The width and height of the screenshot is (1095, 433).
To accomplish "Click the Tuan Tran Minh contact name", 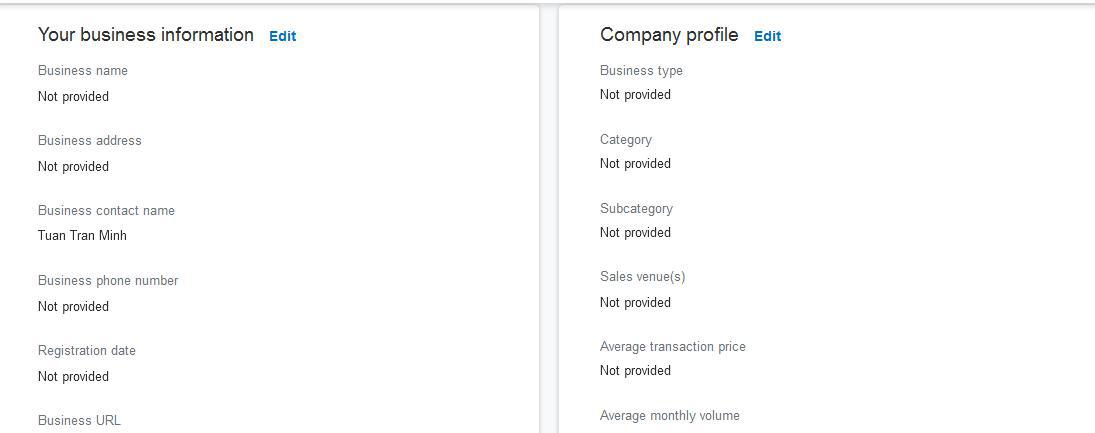I will tap(82, 236).
